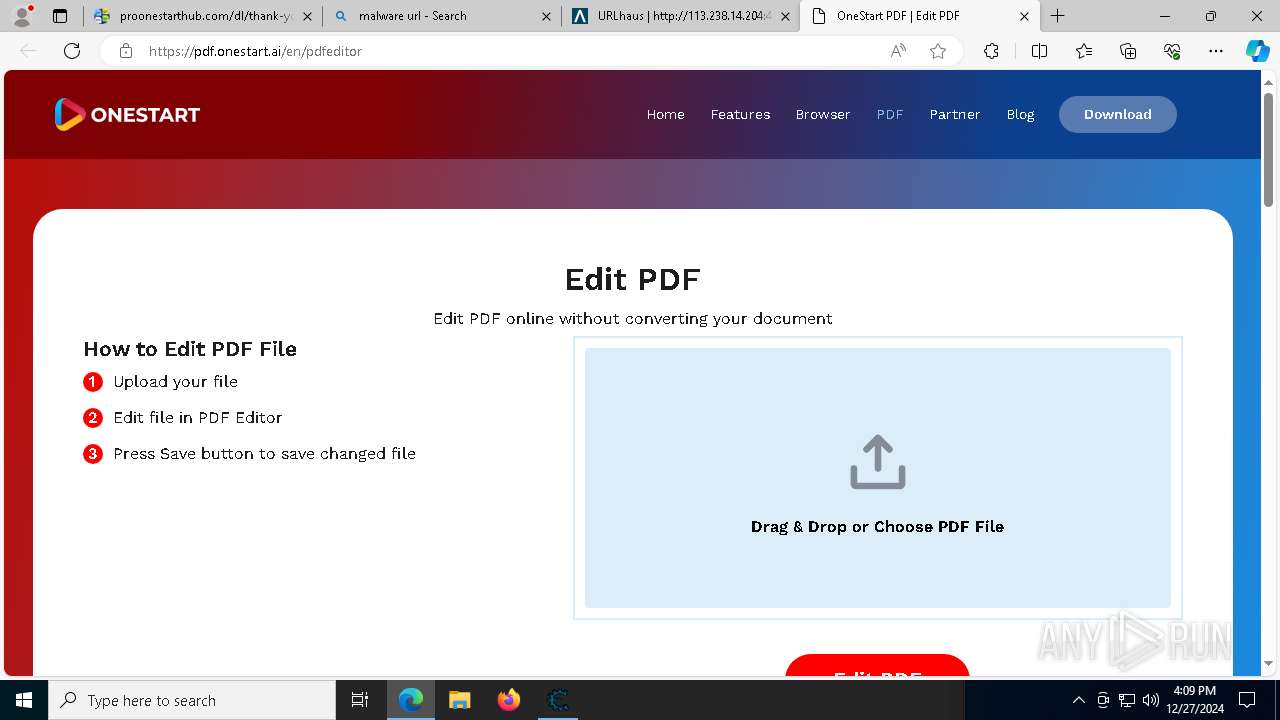Image resolution: width=1280 pixels, height=720 pixels.
Task: Open the browser profile icon
Action: click(x=21, y=16)
